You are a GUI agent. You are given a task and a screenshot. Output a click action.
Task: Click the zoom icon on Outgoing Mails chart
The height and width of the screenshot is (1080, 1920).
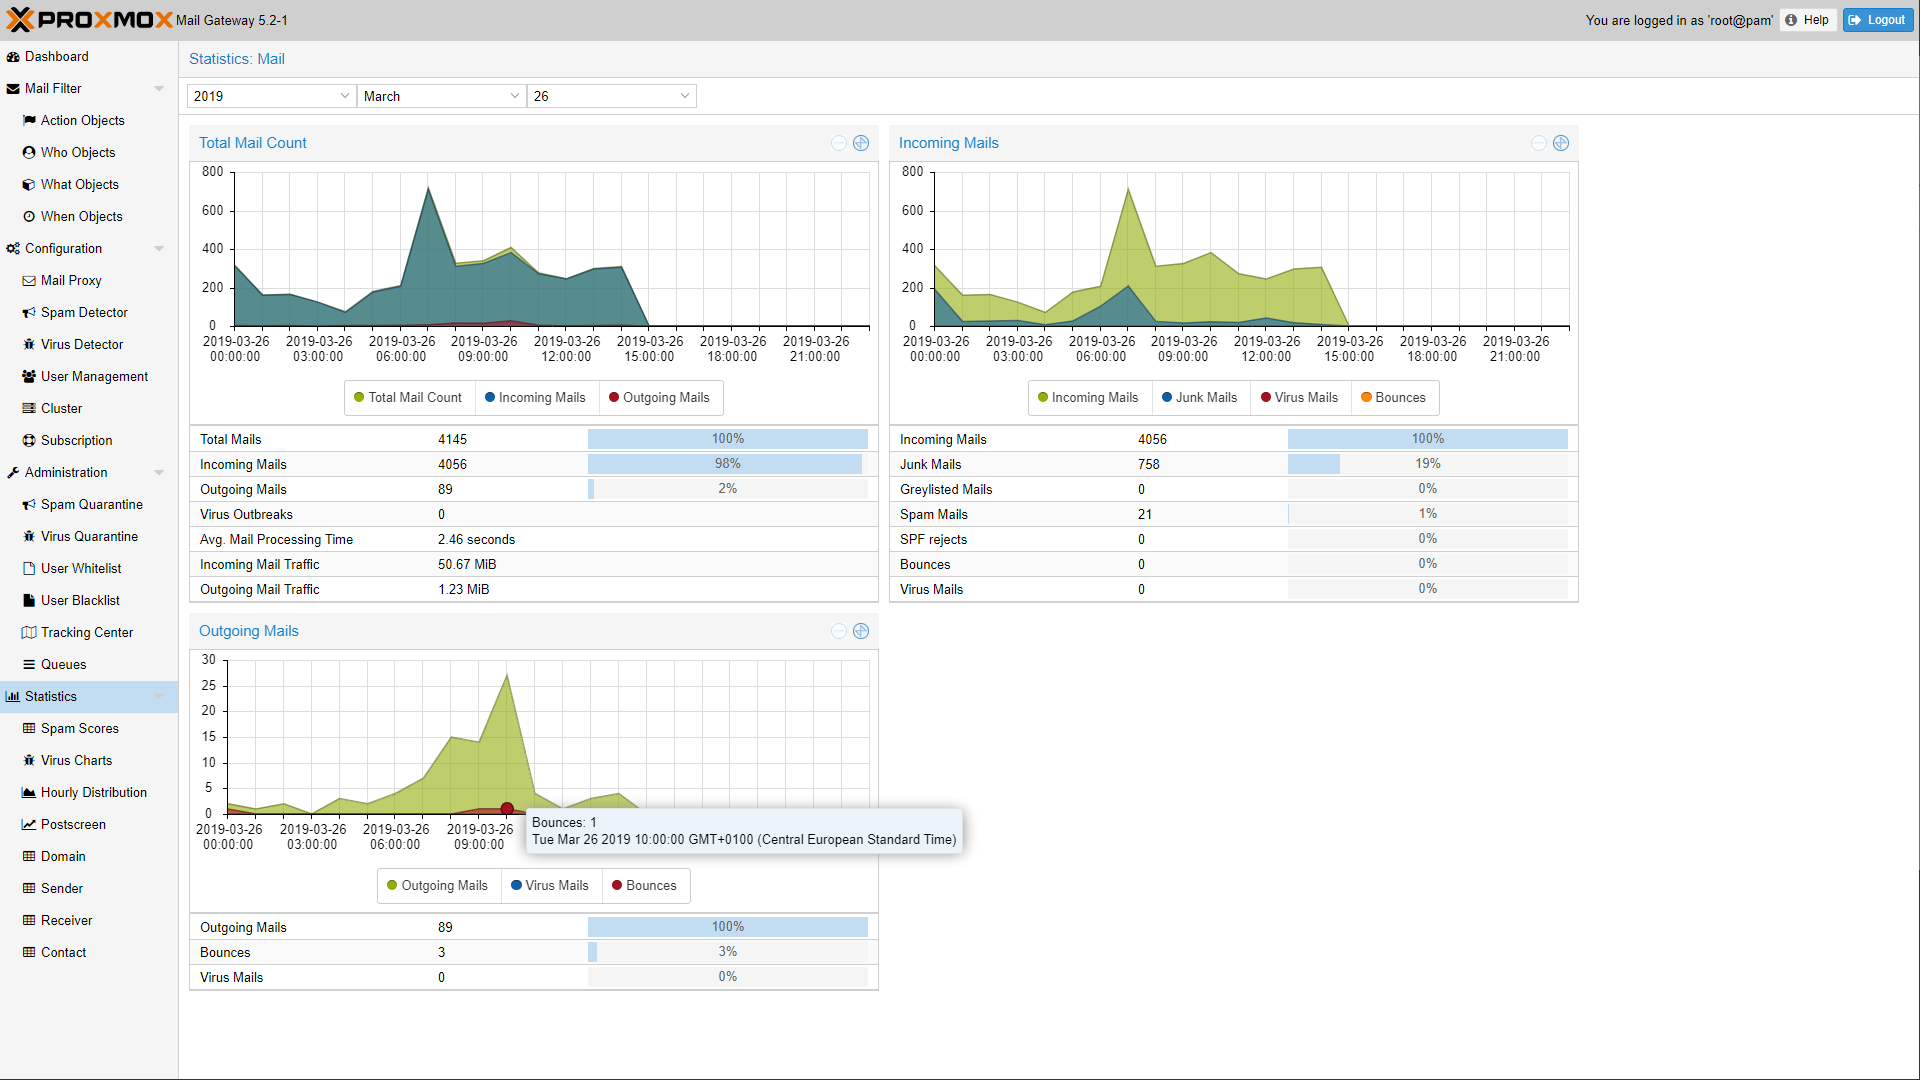point(861,631)
